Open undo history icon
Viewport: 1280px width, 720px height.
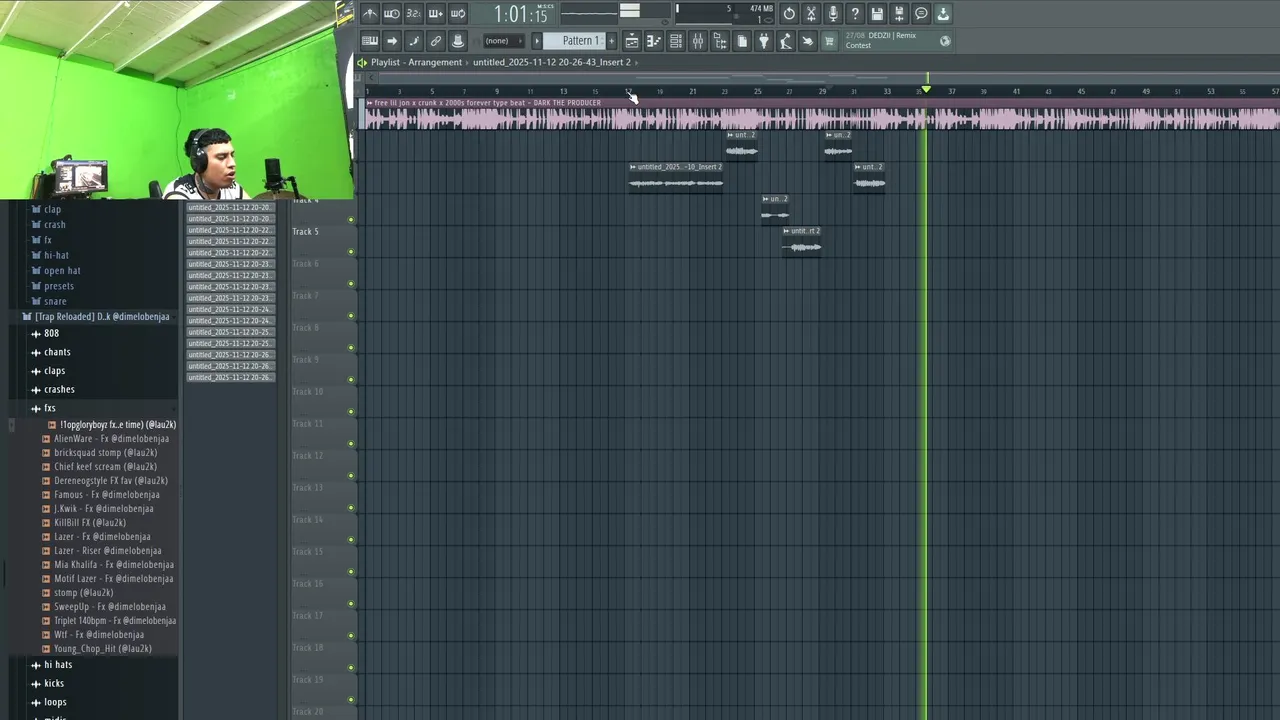click(789, 13)
